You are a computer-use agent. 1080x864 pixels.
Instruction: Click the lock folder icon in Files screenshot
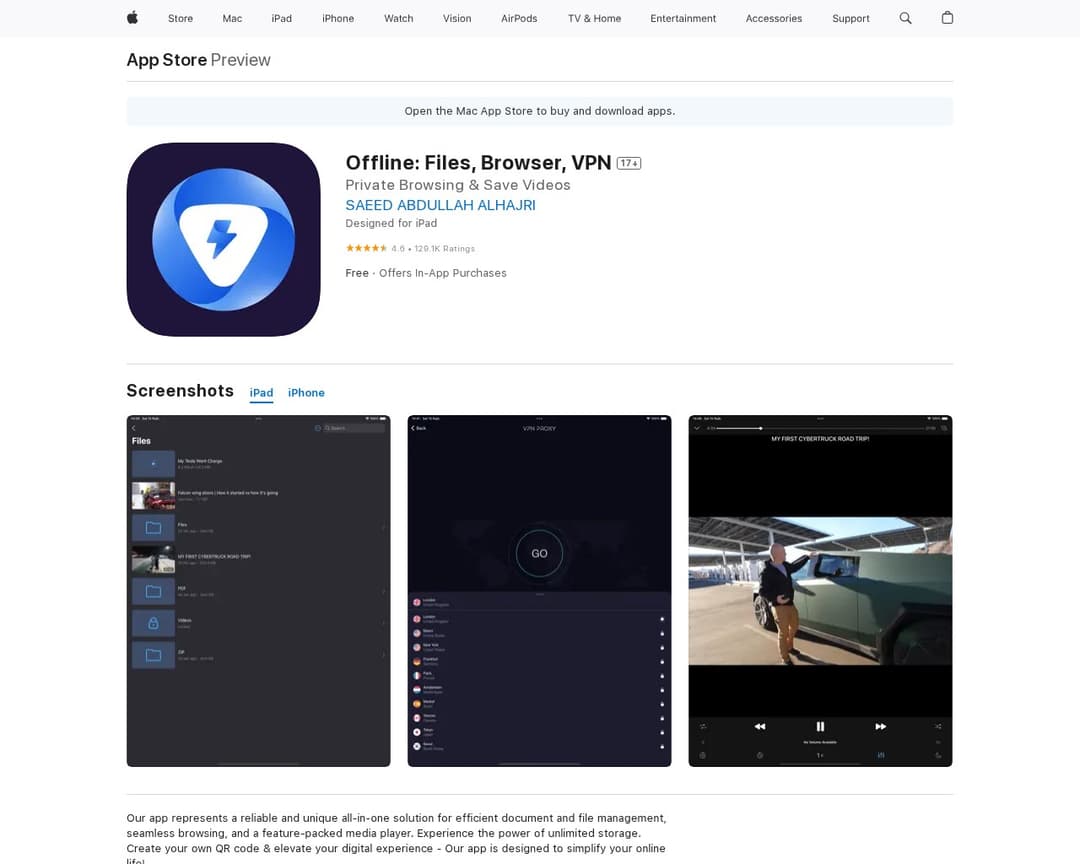tap(153, 623)
